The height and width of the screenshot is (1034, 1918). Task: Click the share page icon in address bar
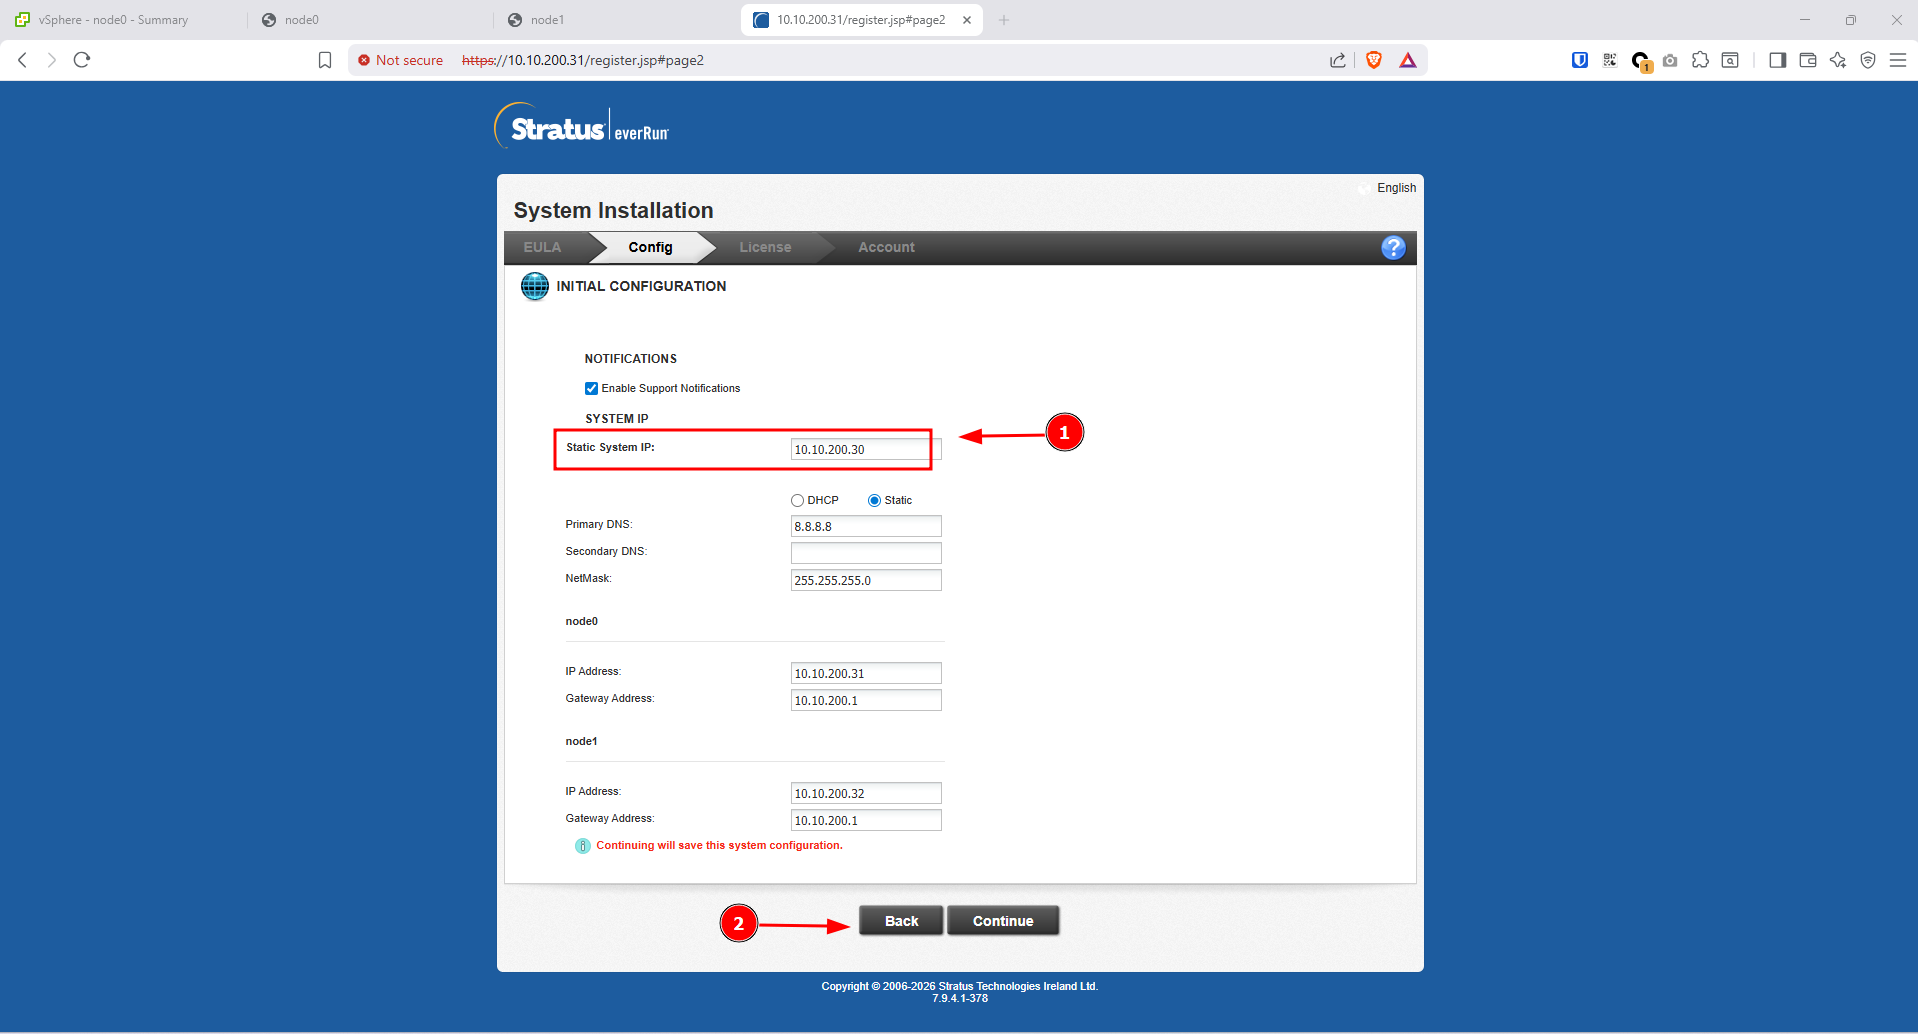1337,60
